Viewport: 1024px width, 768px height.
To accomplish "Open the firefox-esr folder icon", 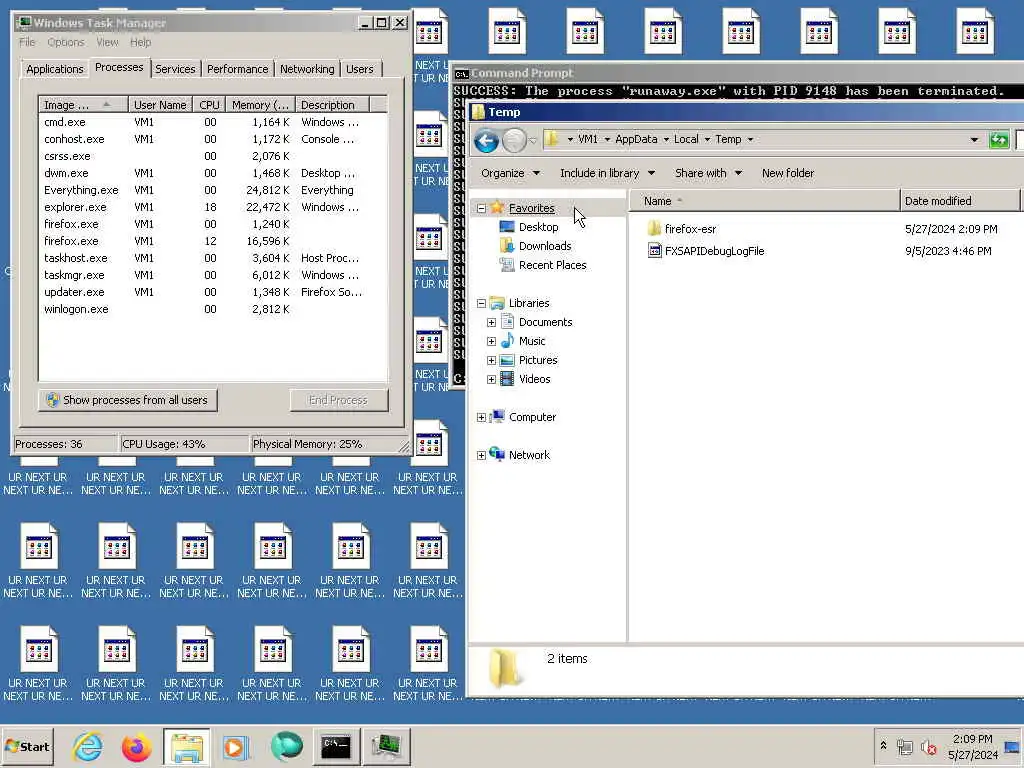I will (654, 229).
